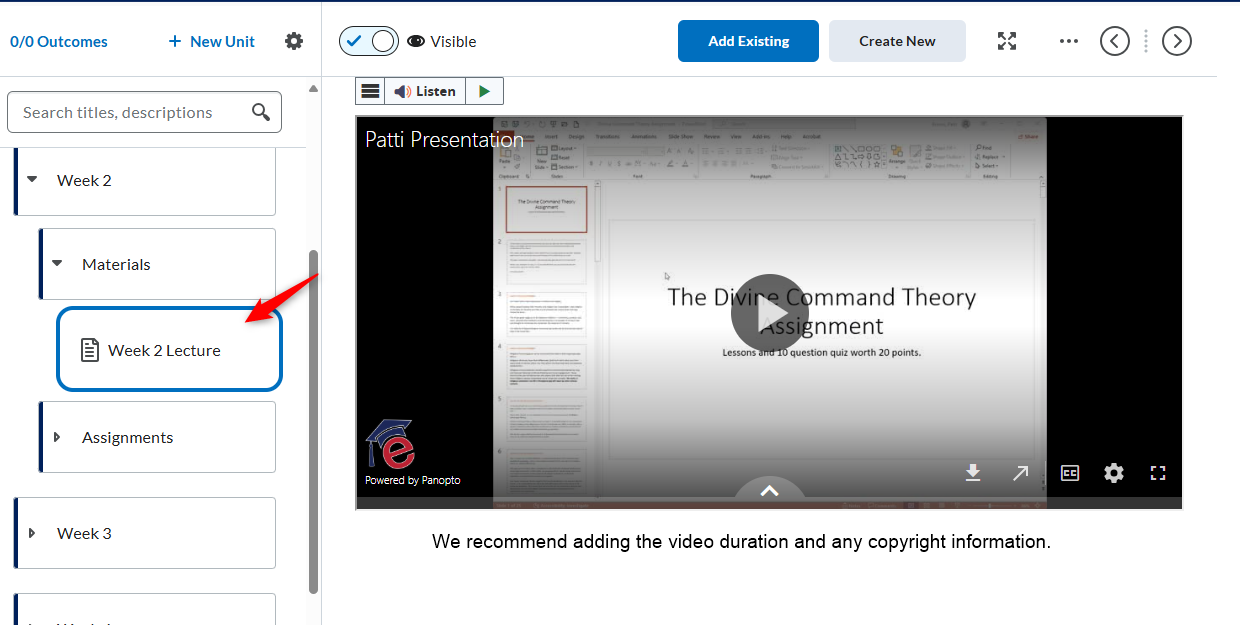Screen dimensions: 1240x625
Task: Add a New Unit
Action: (211, 41)
